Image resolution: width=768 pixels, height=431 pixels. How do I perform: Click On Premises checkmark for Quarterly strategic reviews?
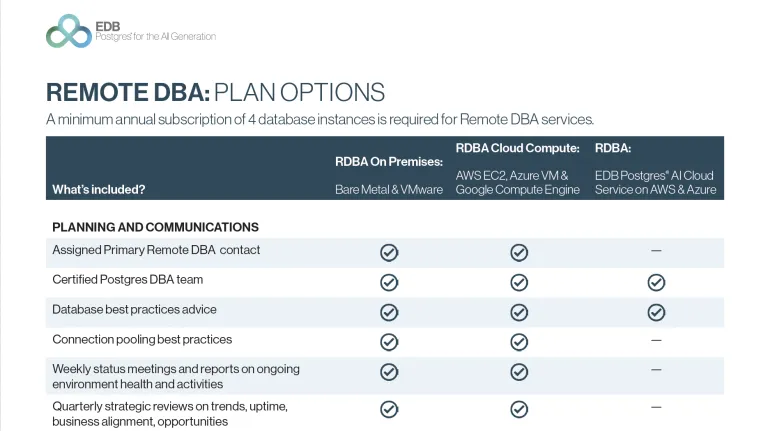coord(389,409)
